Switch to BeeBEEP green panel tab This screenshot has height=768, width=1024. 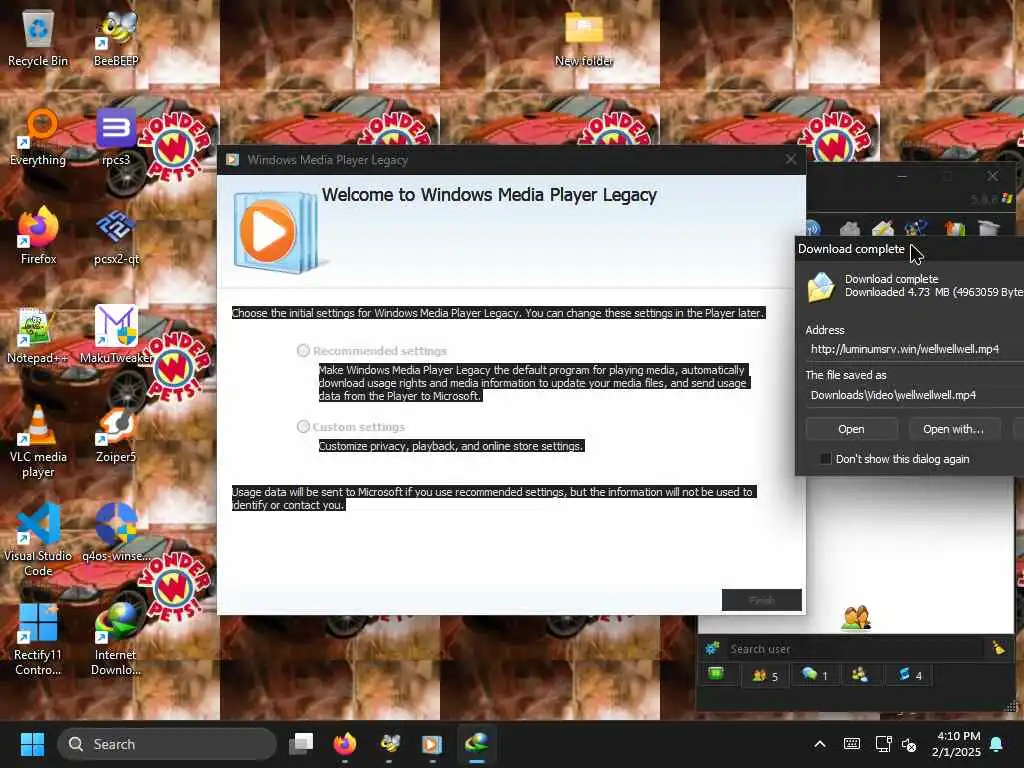(x=716, y=674)
